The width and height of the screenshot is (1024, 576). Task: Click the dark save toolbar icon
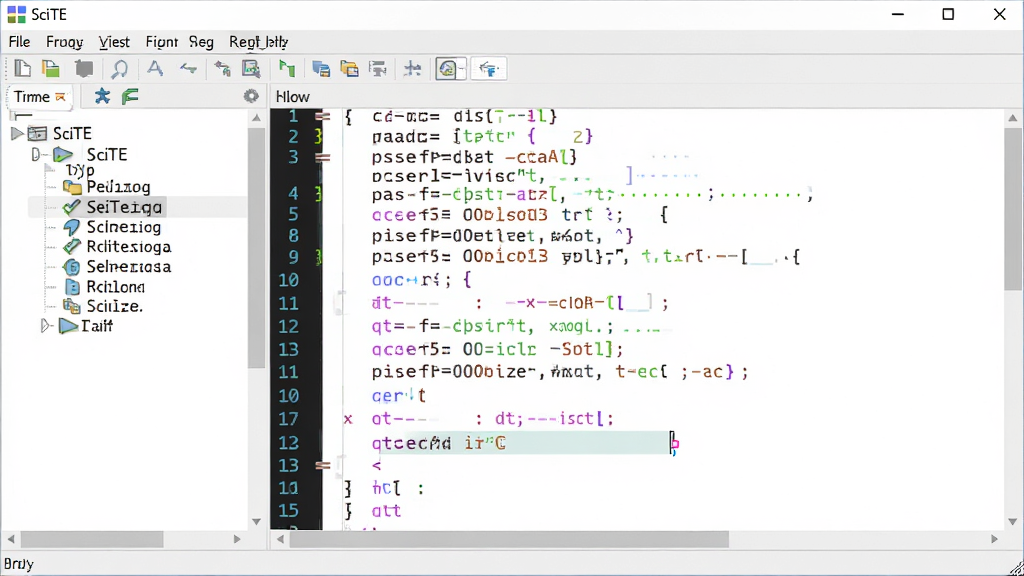(x=84, y=69)
